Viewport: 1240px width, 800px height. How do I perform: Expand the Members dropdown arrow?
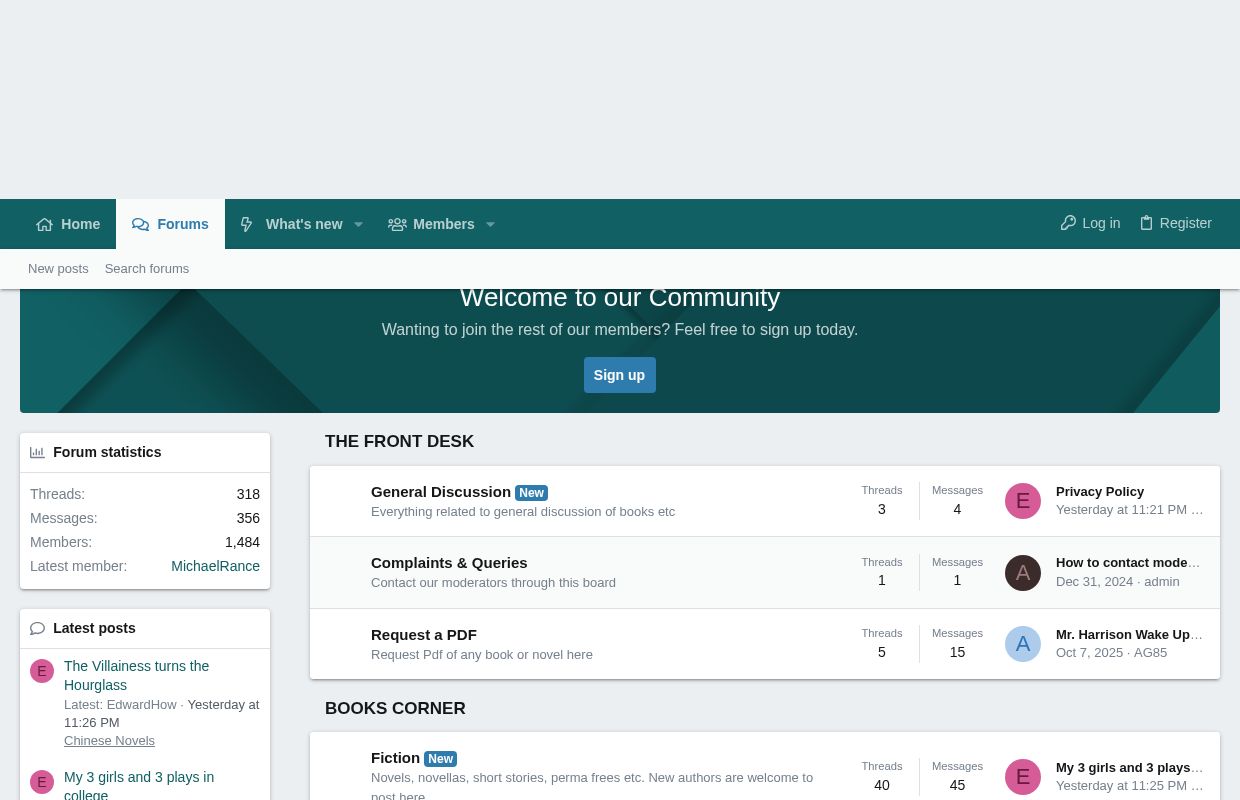[490, 225]
